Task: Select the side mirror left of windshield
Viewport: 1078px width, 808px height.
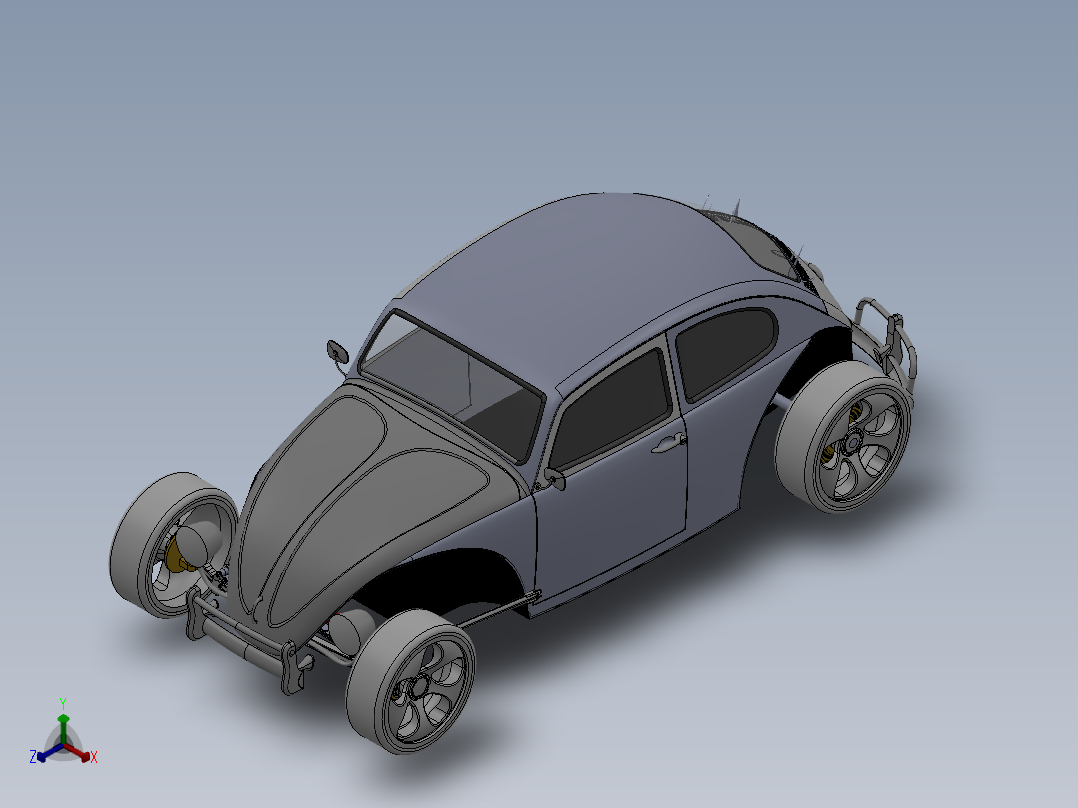Action: tap(338, 352)
